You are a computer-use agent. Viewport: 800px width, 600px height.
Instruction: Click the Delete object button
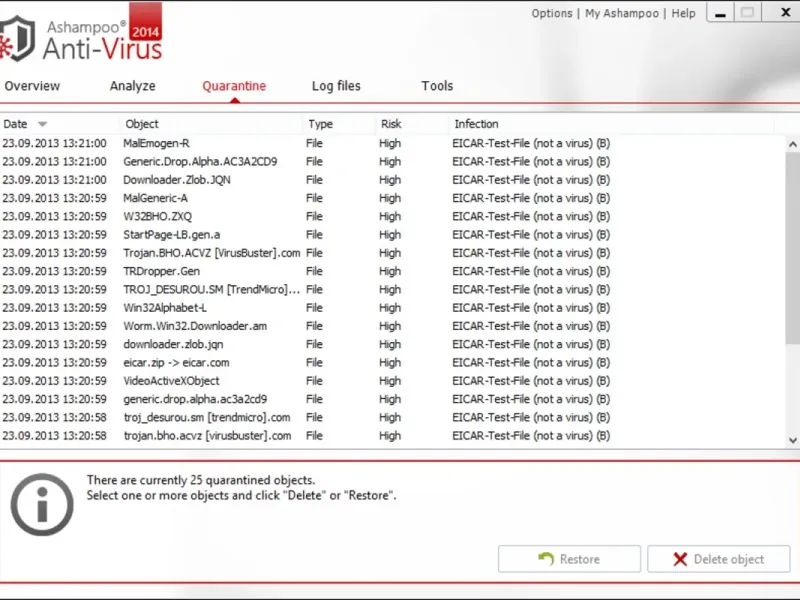(719, 559)
